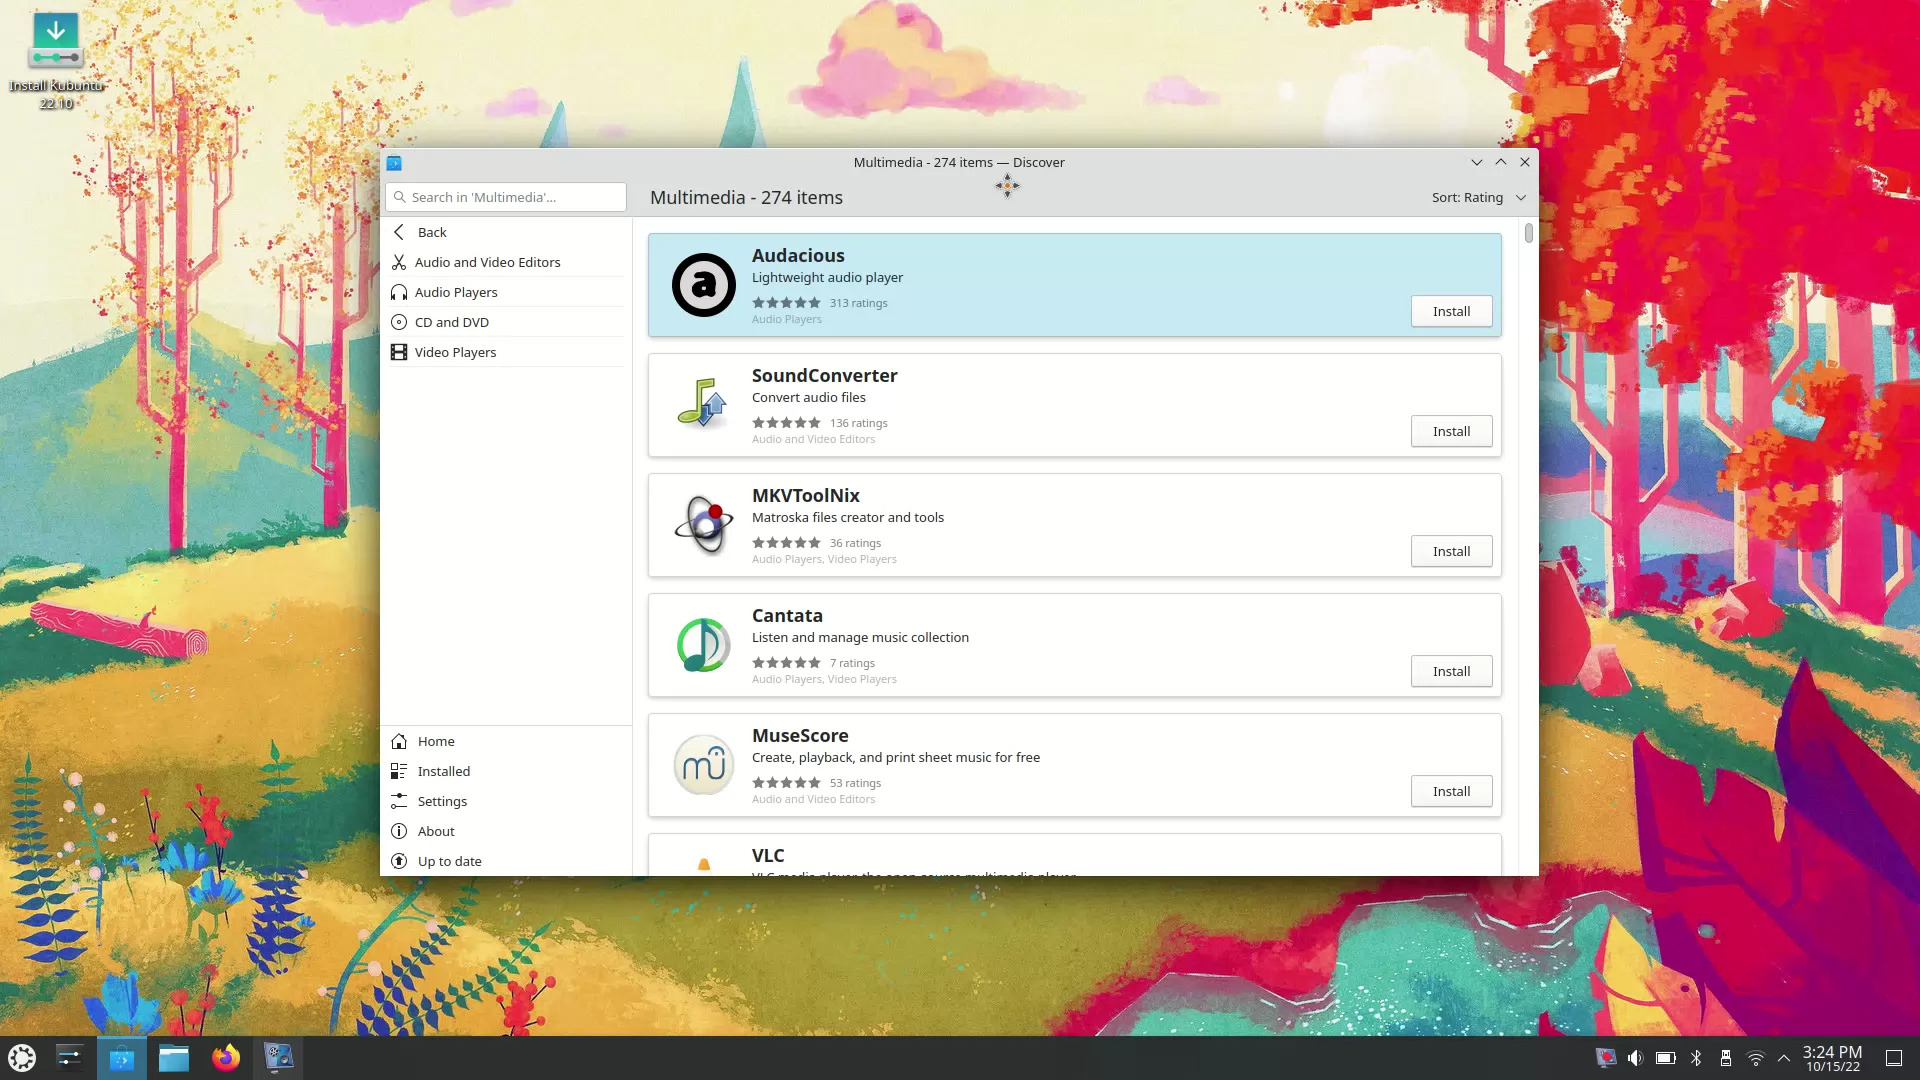Mute the volume from the system tray

[1636, 1057]
